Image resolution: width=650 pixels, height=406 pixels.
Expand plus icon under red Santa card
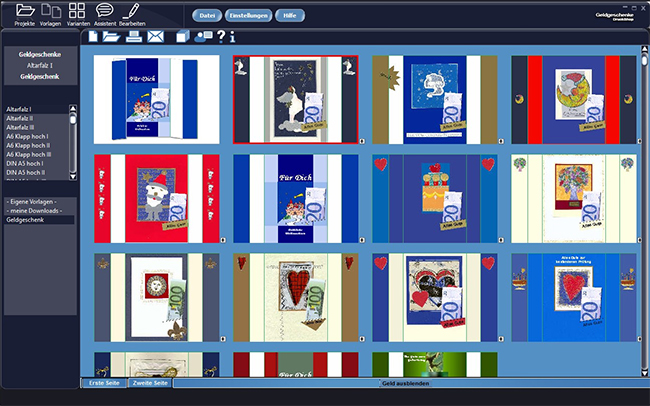click(x=221, y=241)
